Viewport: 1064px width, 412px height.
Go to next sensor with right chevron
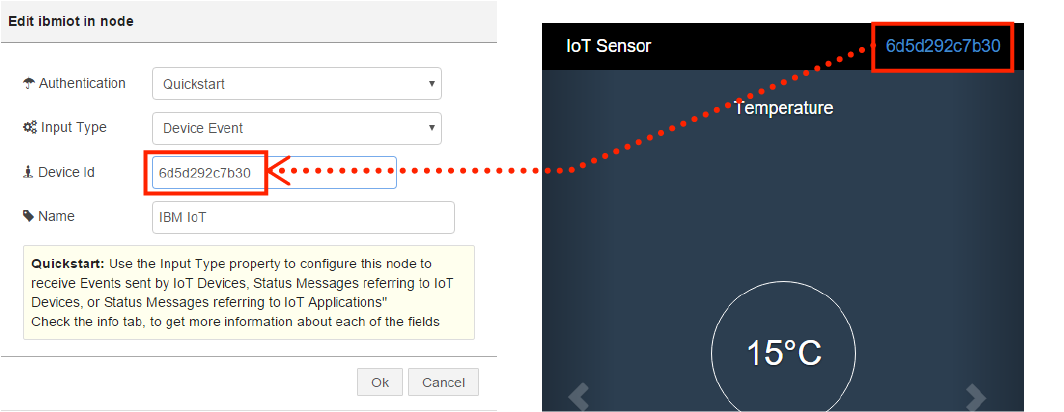tap(975, 398)
